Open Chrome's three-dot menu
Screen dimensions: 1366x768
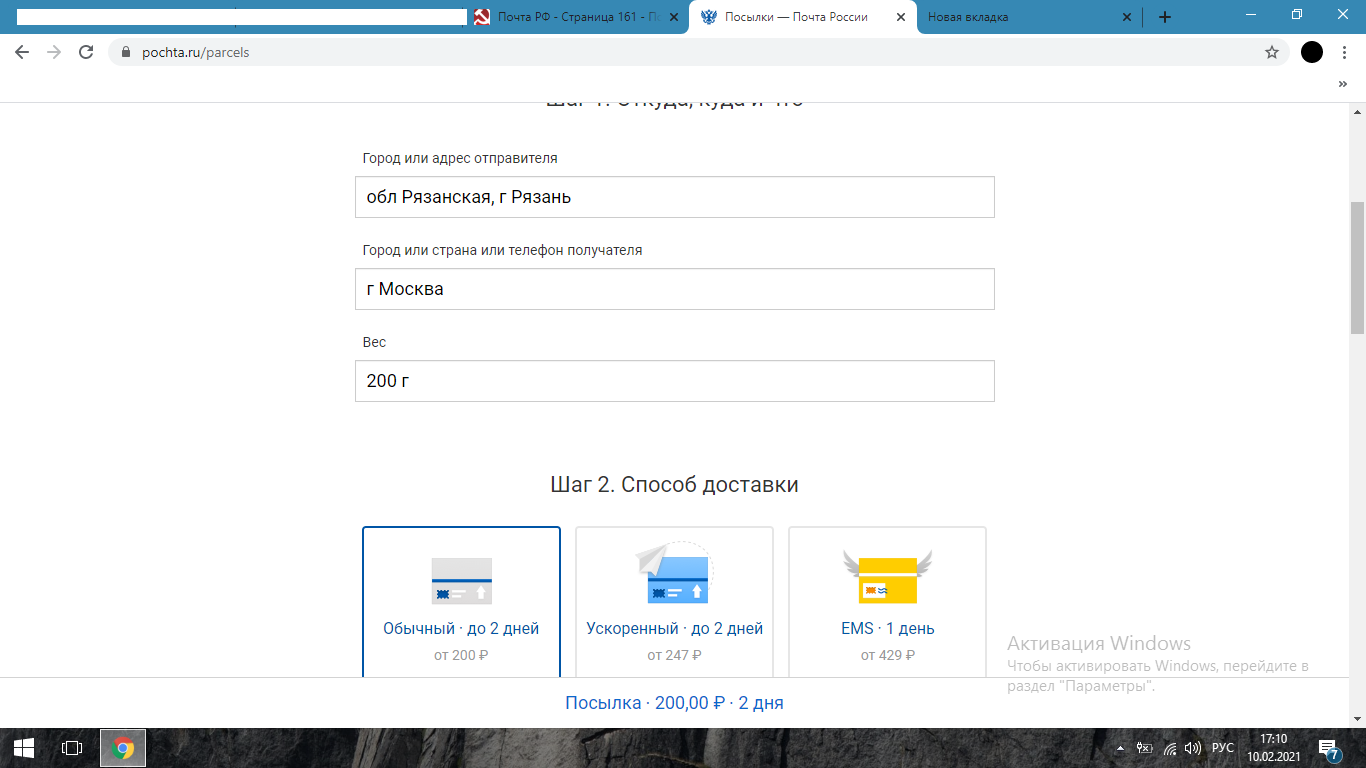[1343, 52]
